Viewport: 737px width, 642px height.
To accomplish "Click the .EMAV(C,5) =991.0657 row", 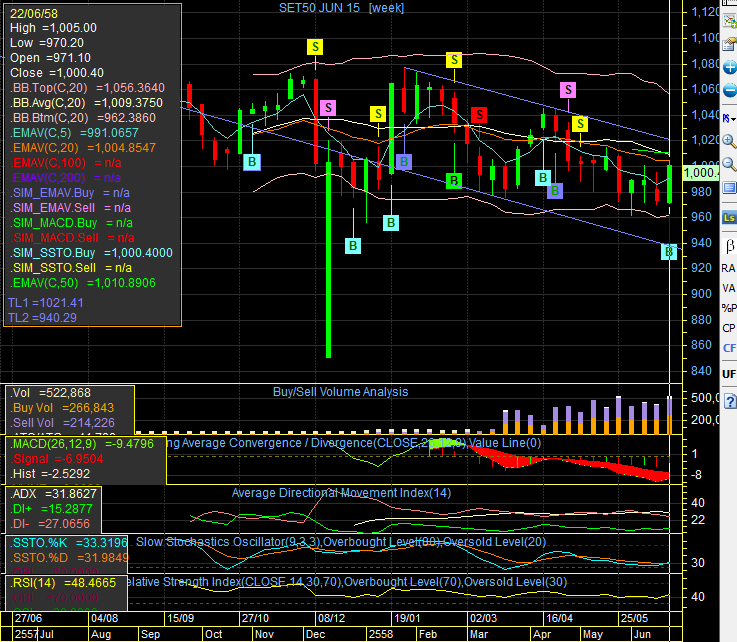I will tap(74, 133).
